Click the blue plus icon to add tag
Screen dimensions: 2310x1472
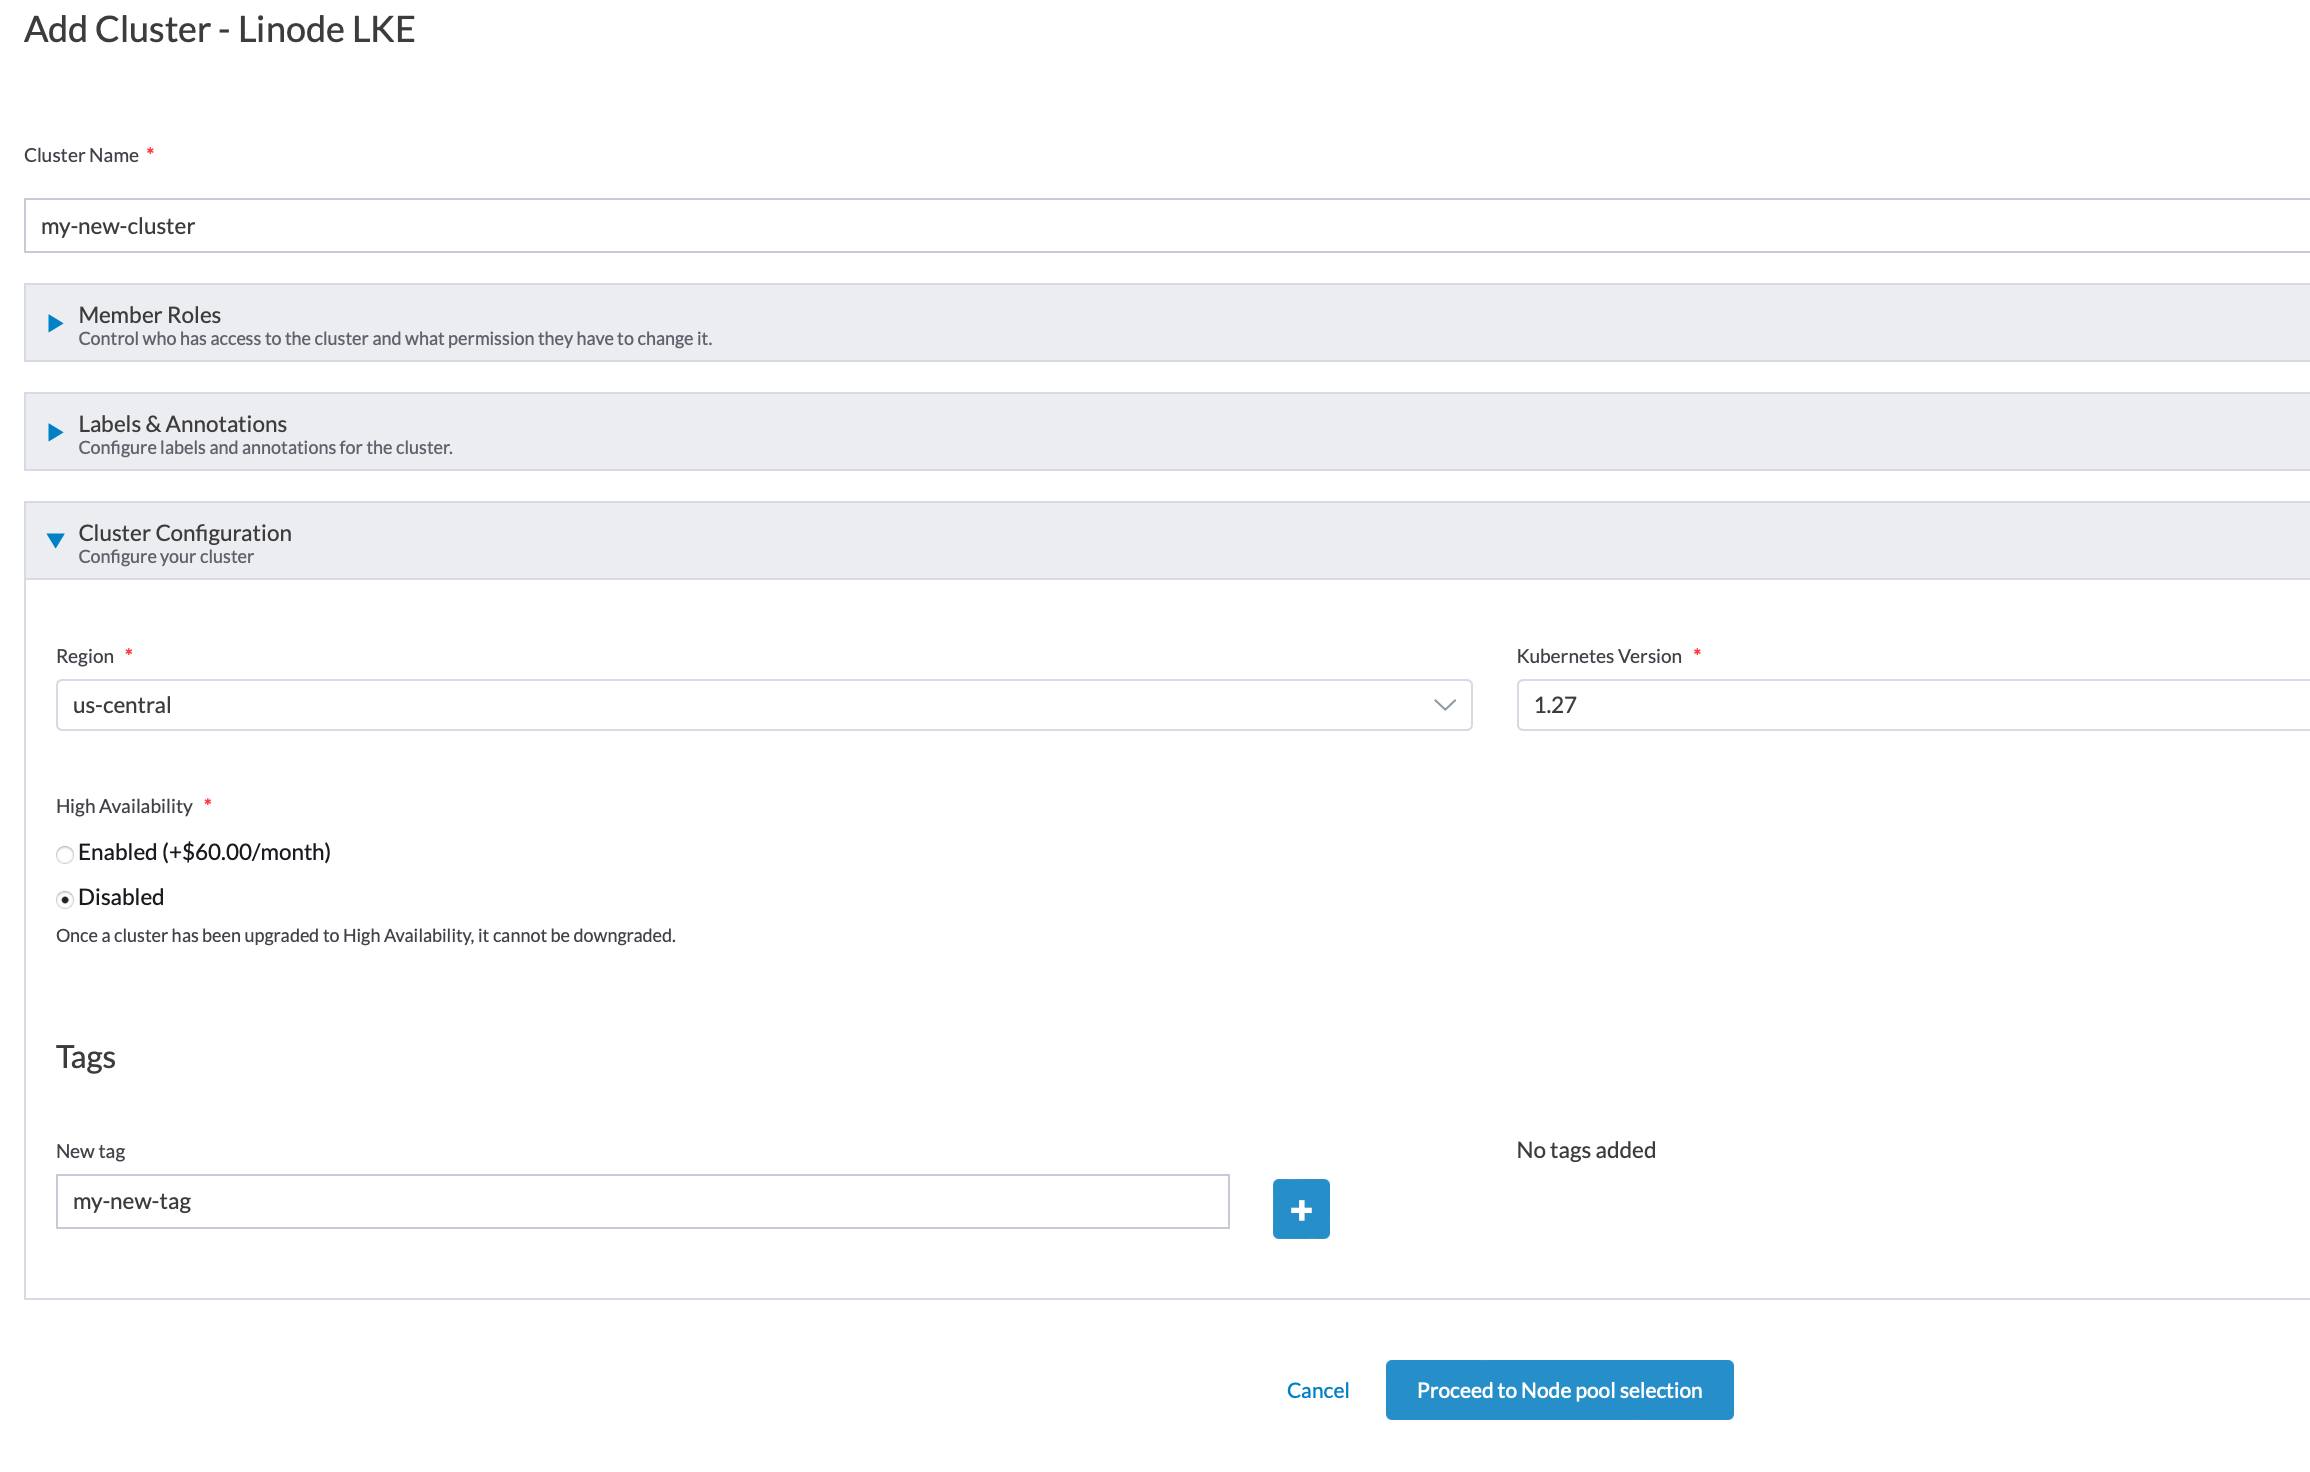[x=1300, y=1208]
